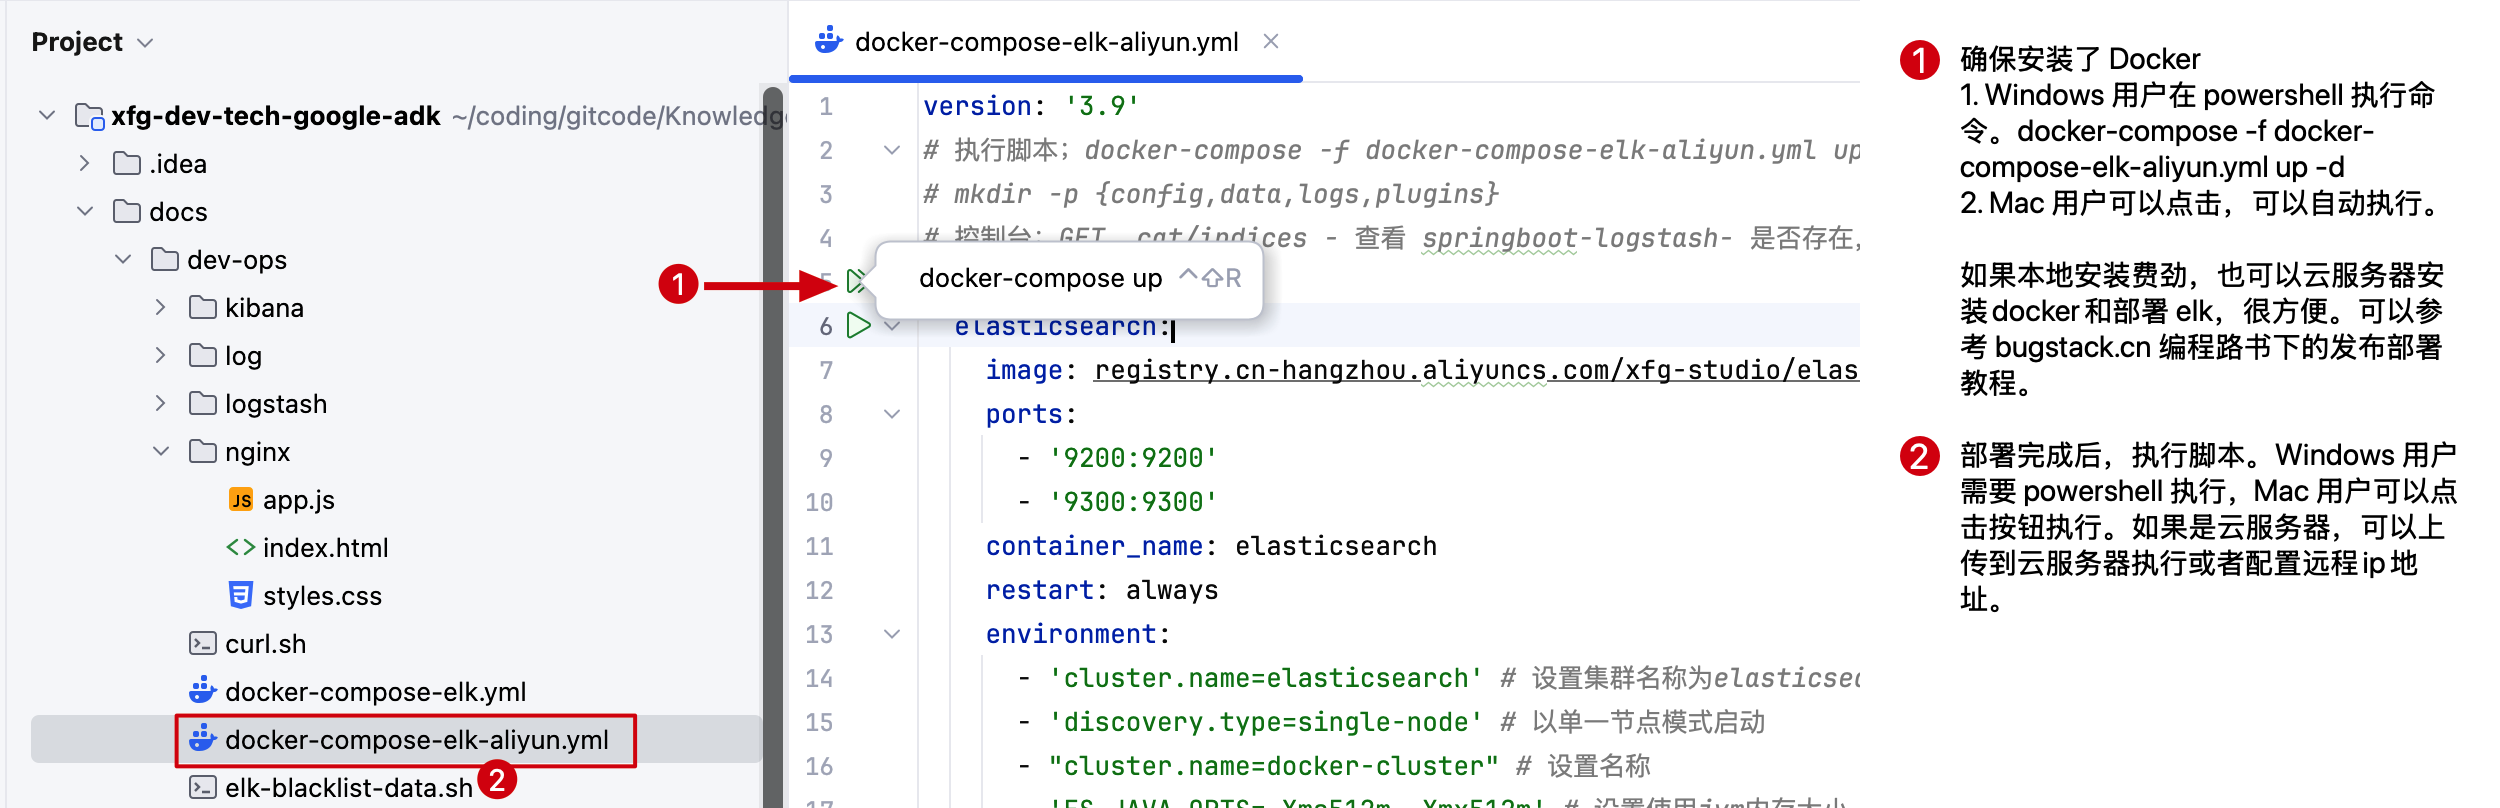Click the Docker icon in the editor tab
Viewport: 2500px width, 808px height.
pos(828,42)
